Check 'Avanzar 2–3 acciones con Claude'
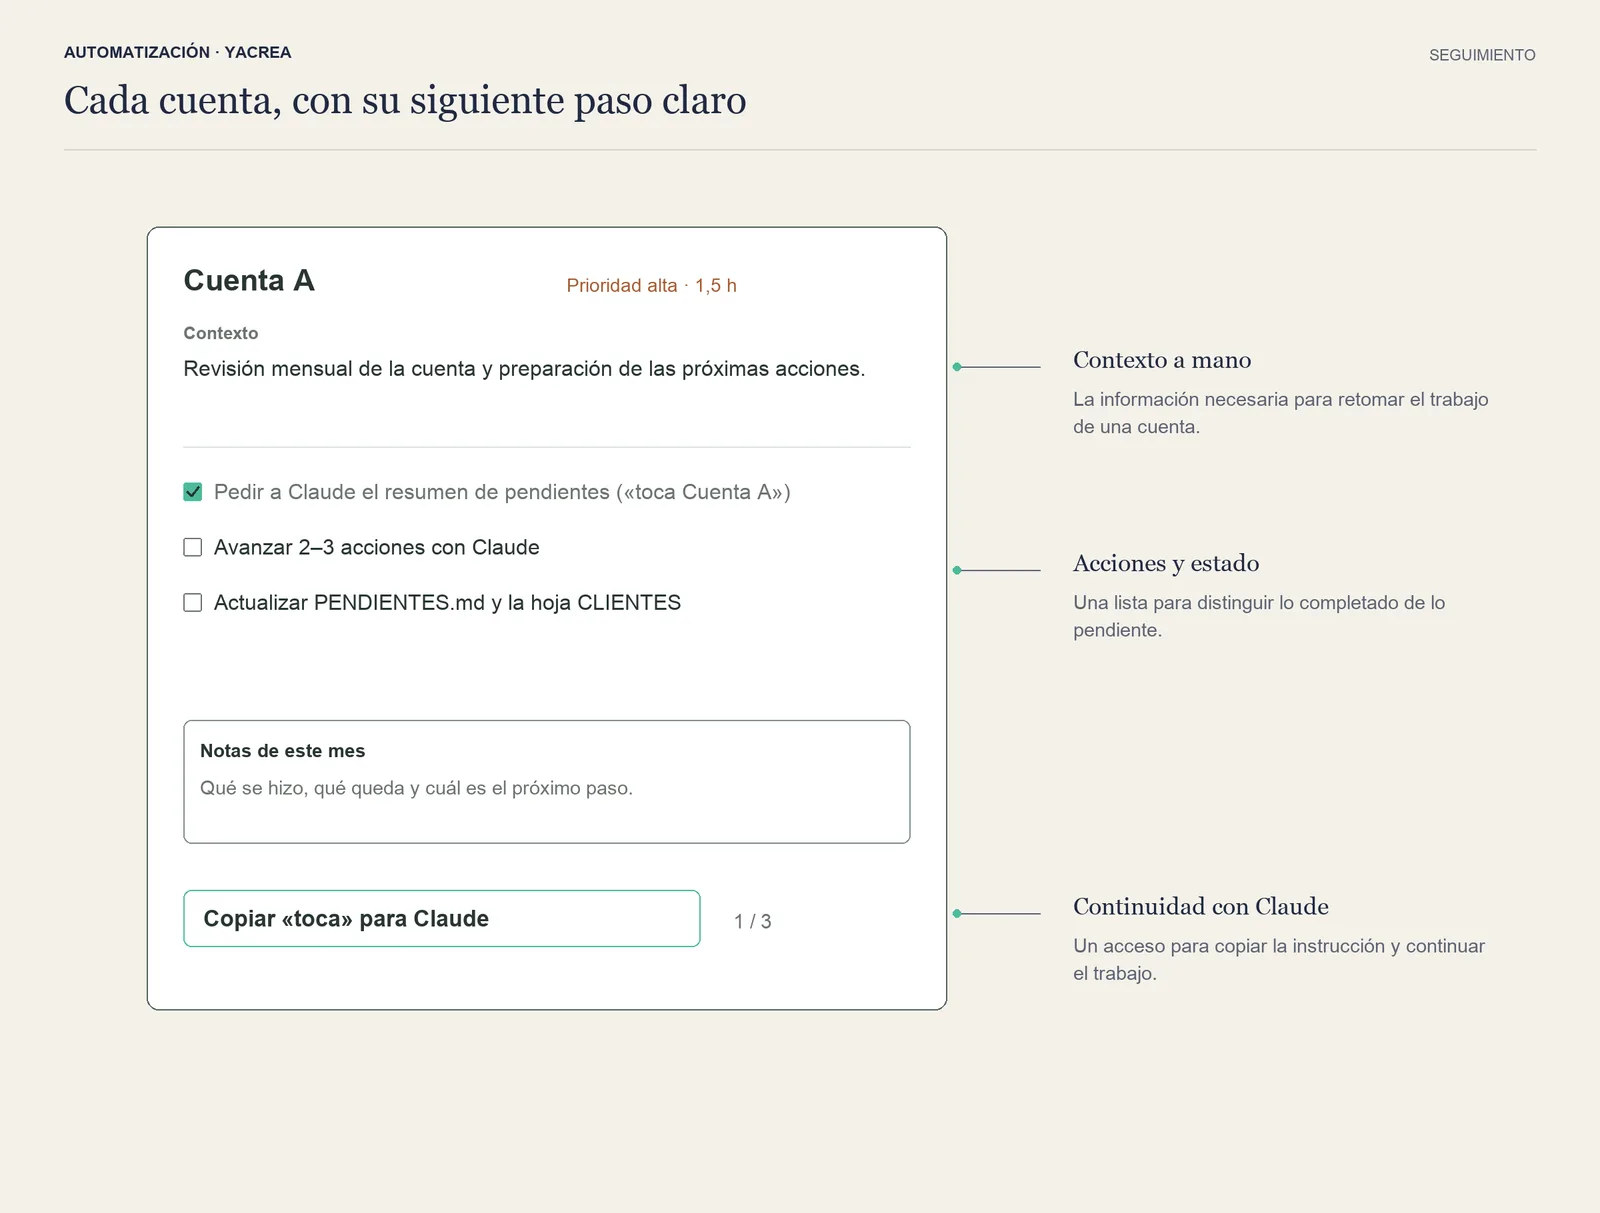The width and height of the screenshot is (1600, 1213). tap(193, 547)
